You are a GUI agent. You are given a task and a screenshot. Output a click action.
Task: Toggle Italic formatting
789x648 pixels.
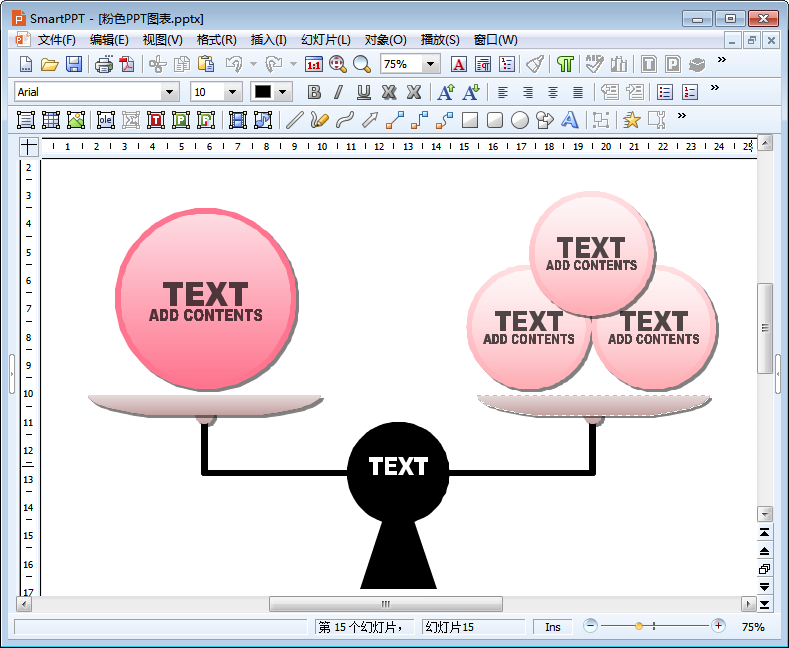[339, 92]
